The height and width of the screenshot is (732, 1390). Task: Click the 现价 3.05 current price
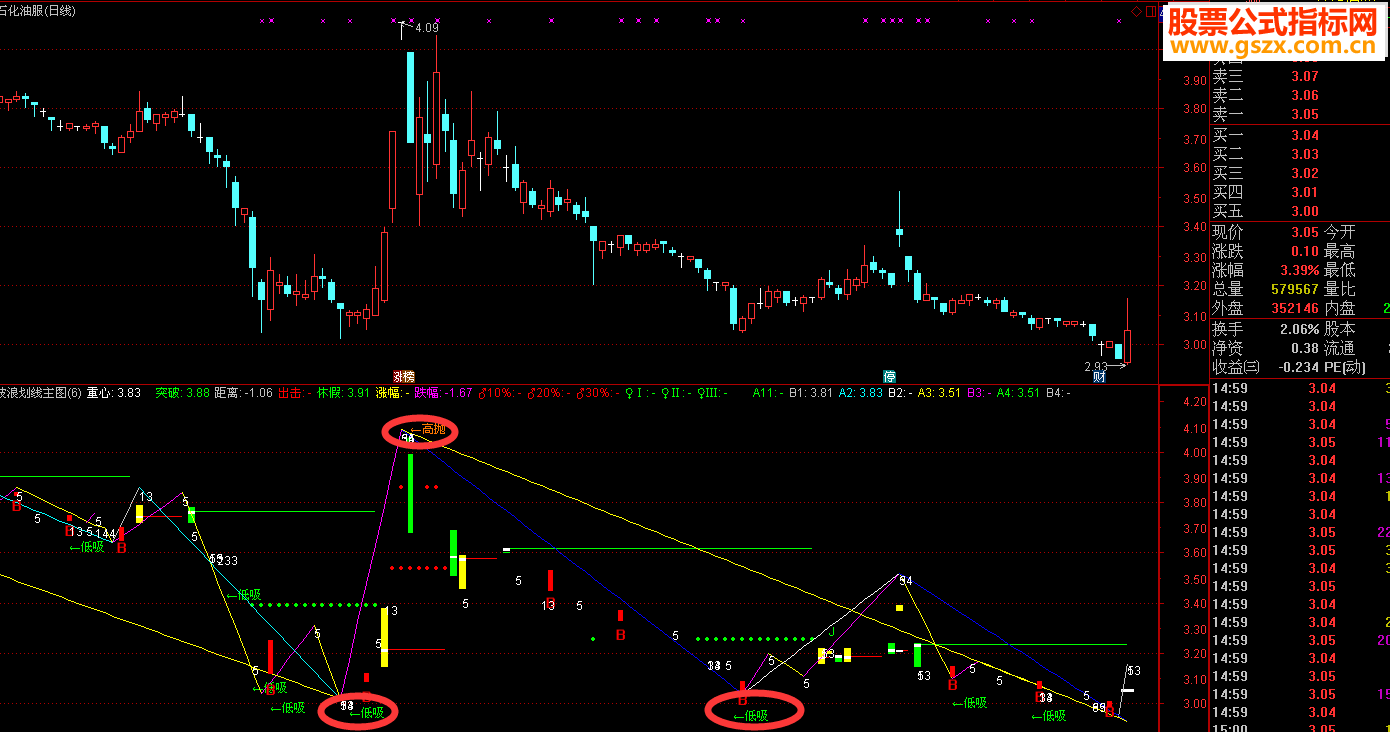[1304, 232]
